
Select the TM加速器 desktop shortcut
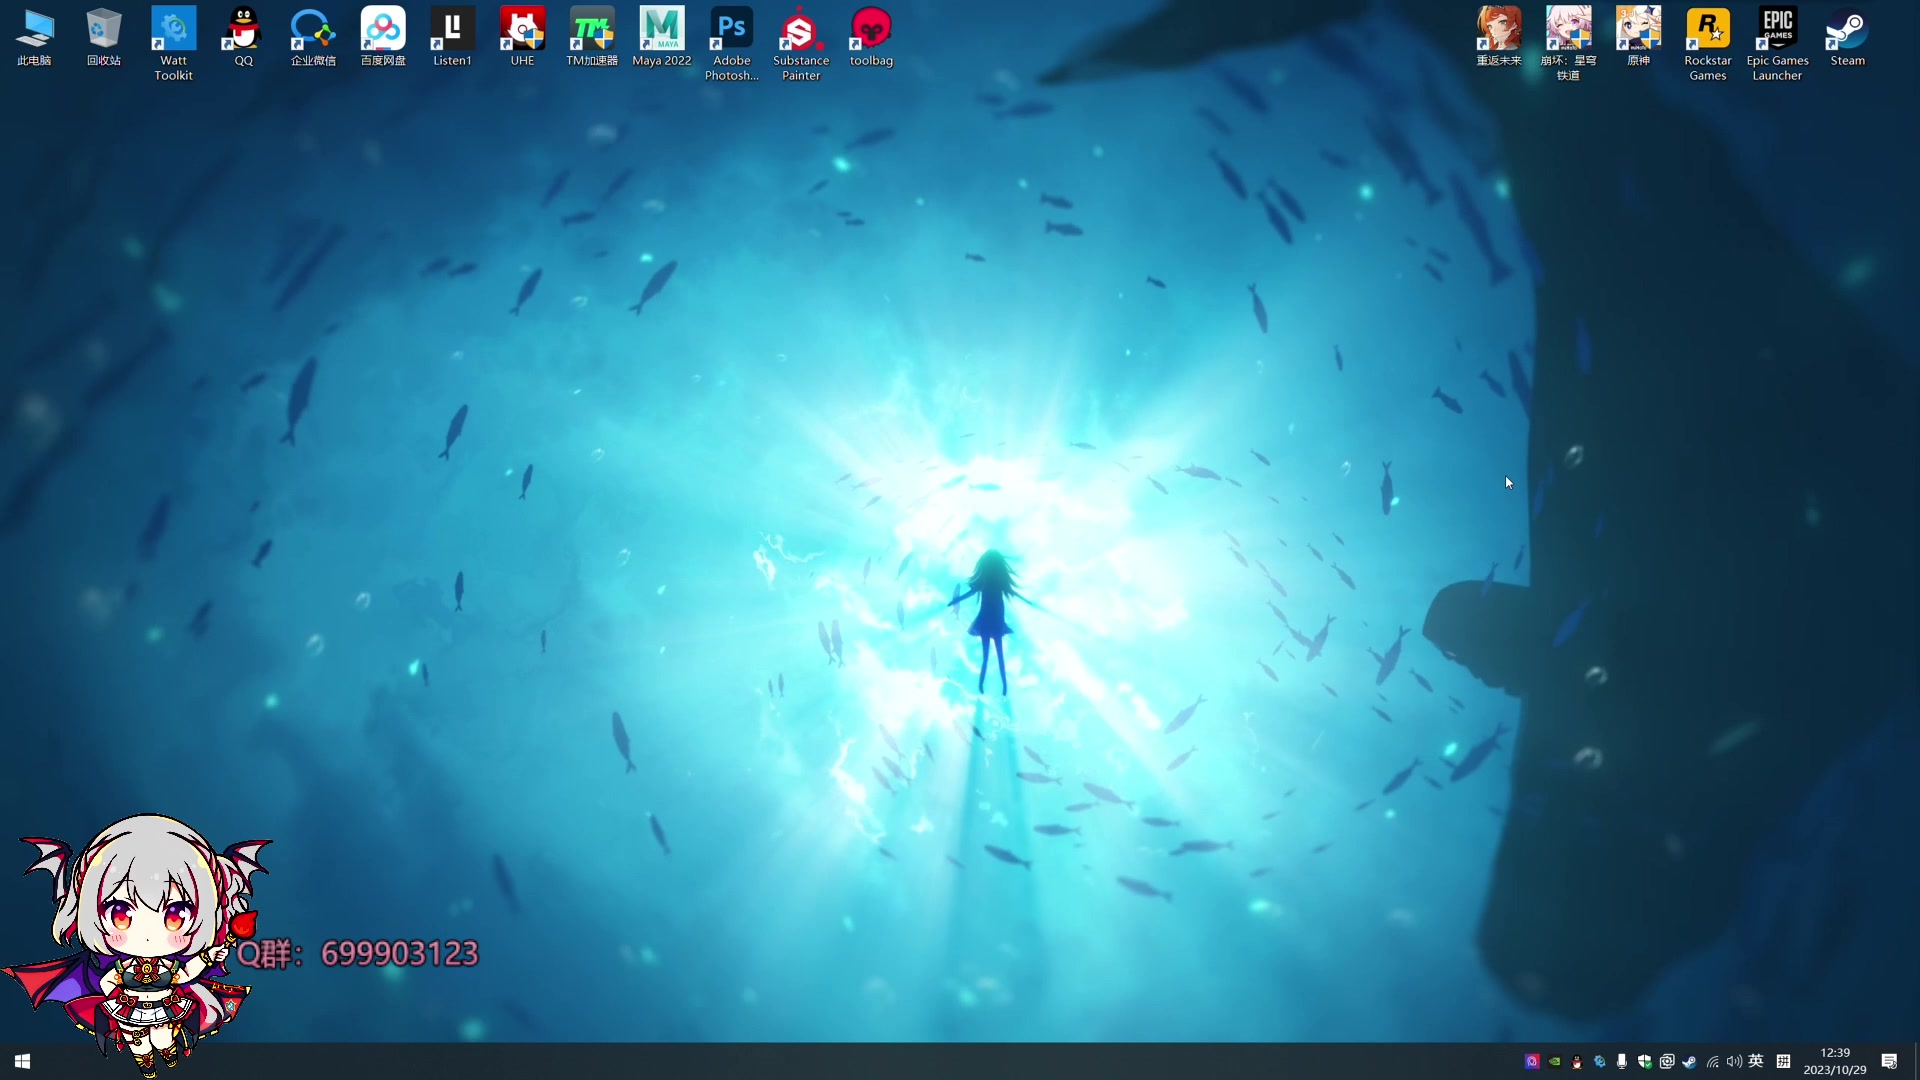click(592, 38)
